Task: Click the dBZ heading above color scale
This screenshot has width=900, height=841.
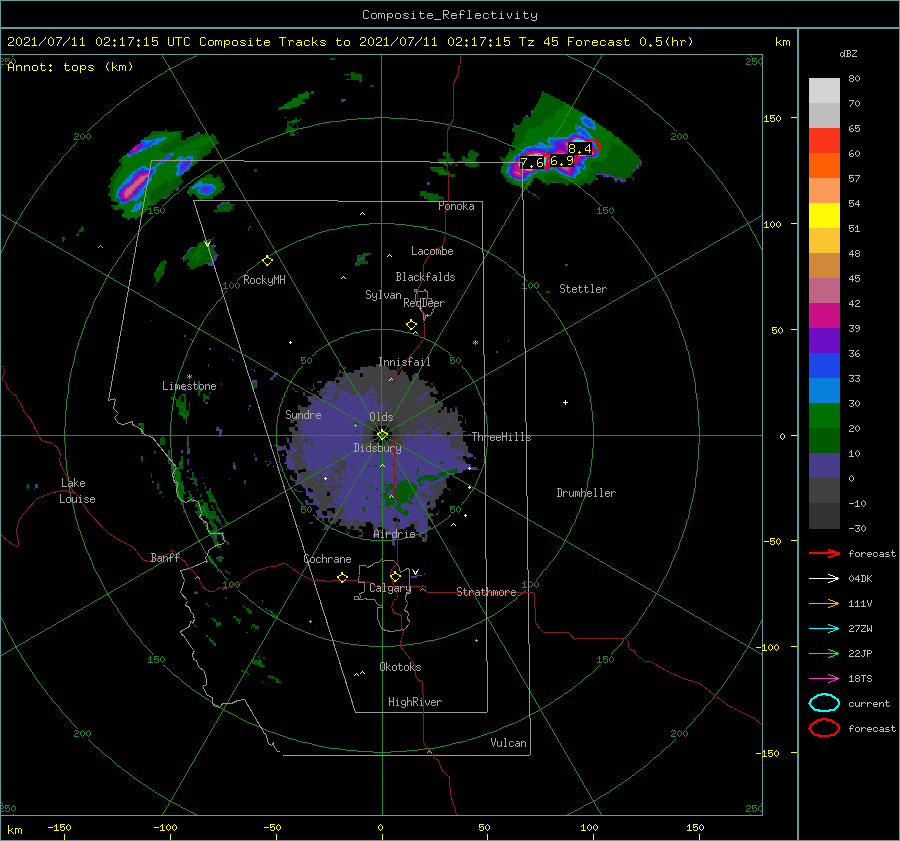Action: pyautogui.click(x=848, y=54)
